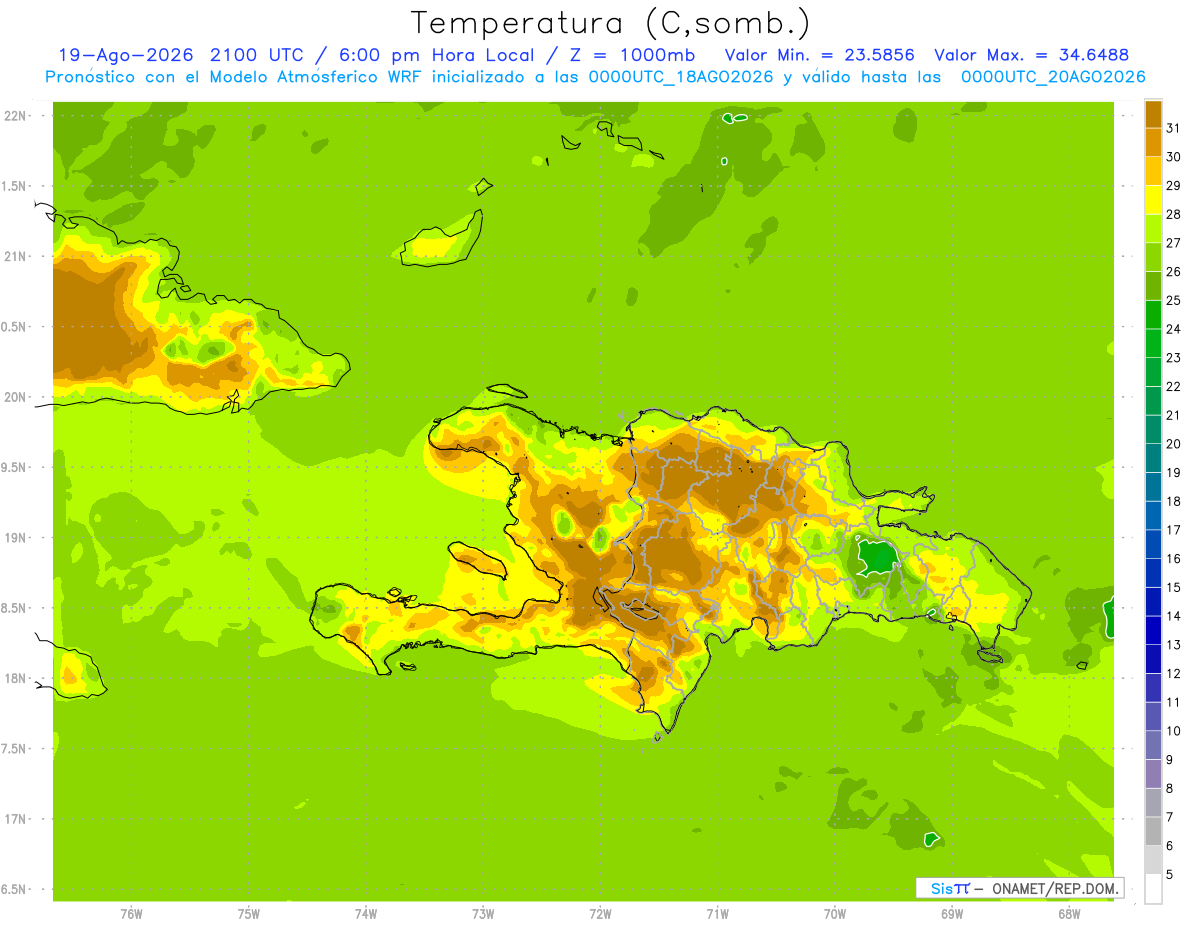1200x927 pixels.
Task: Click the colorbar value label '26'
Action: [x=1174, y=272]
